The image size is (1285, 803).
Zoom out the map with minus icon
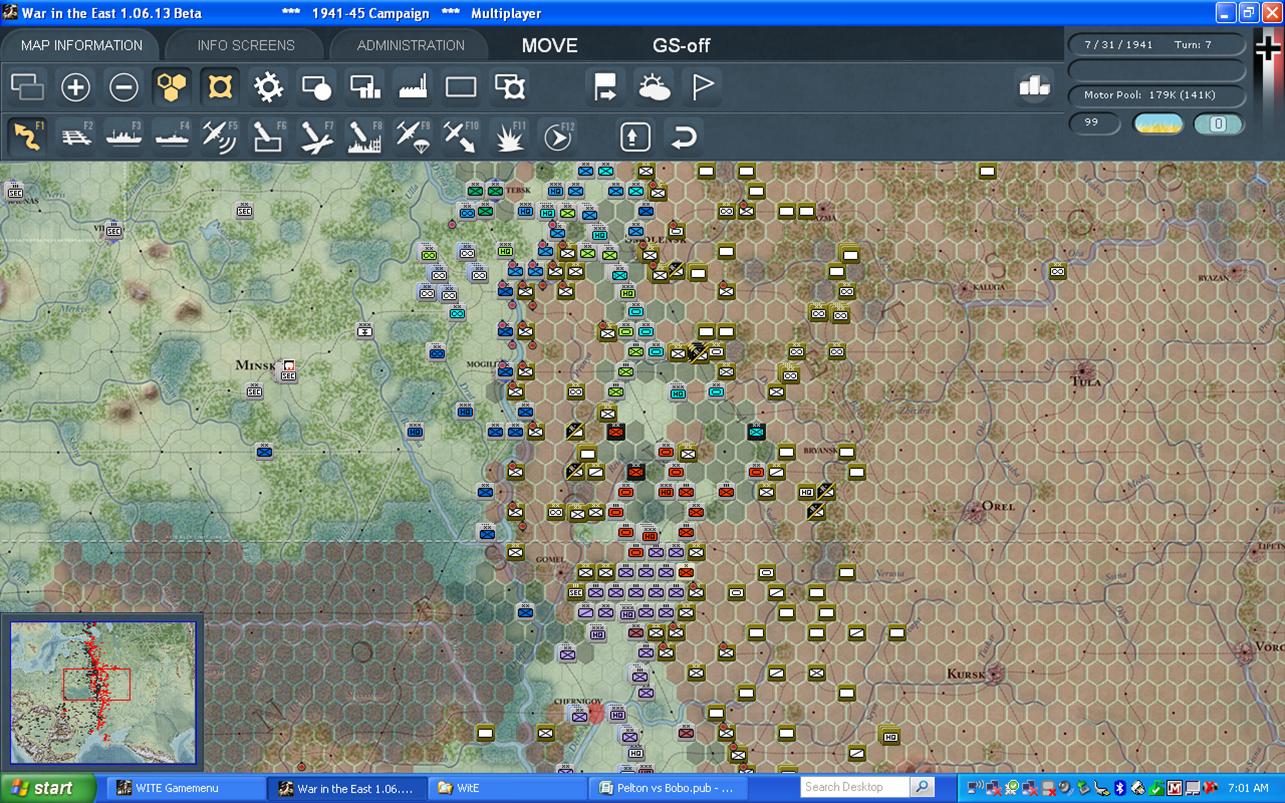pyautogui.click(x=124, y=88)
